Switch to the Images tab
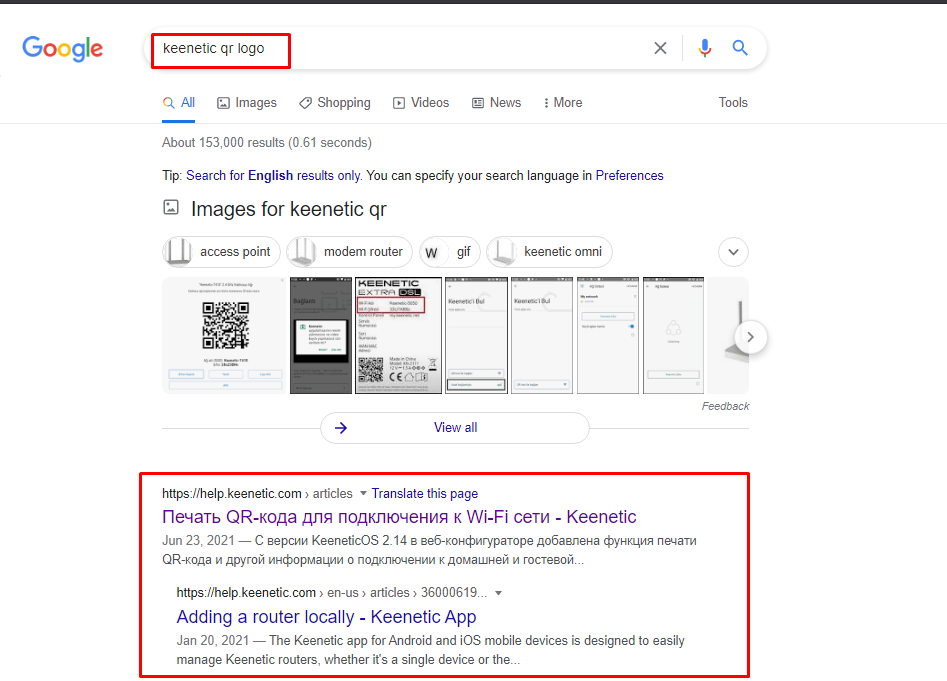947x681 pixels. pos(247,103)
